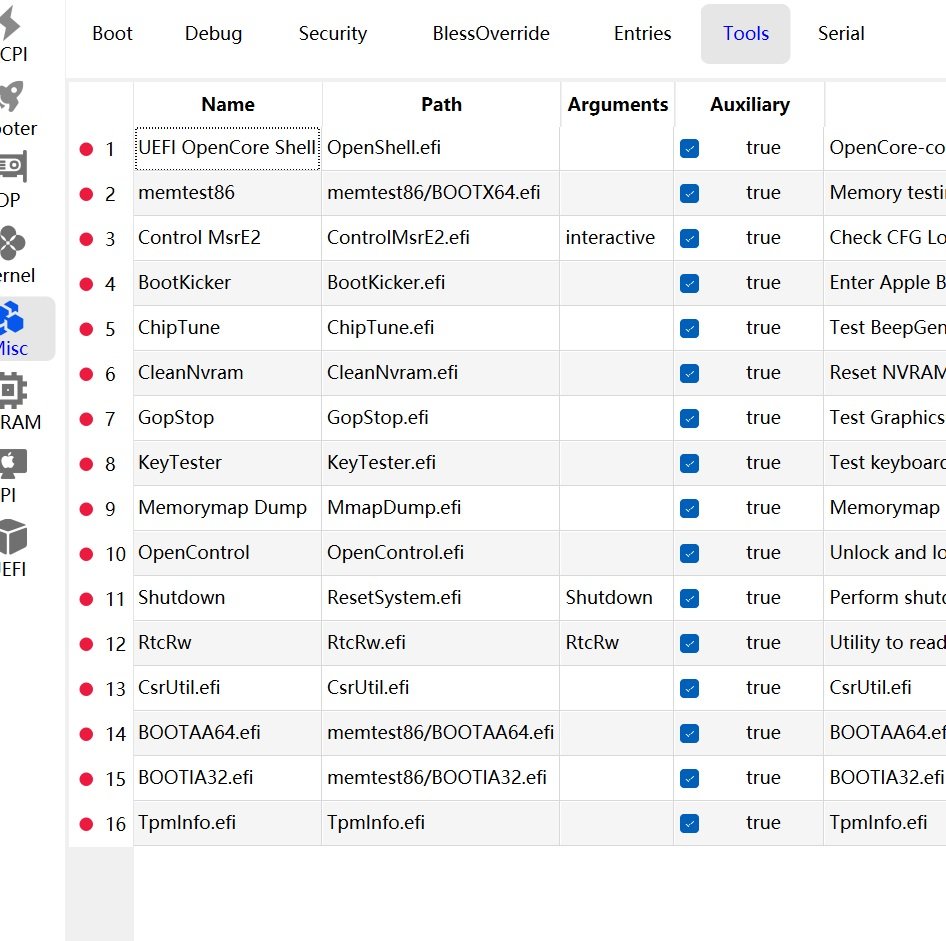Switch to the Entries tab

643,33
